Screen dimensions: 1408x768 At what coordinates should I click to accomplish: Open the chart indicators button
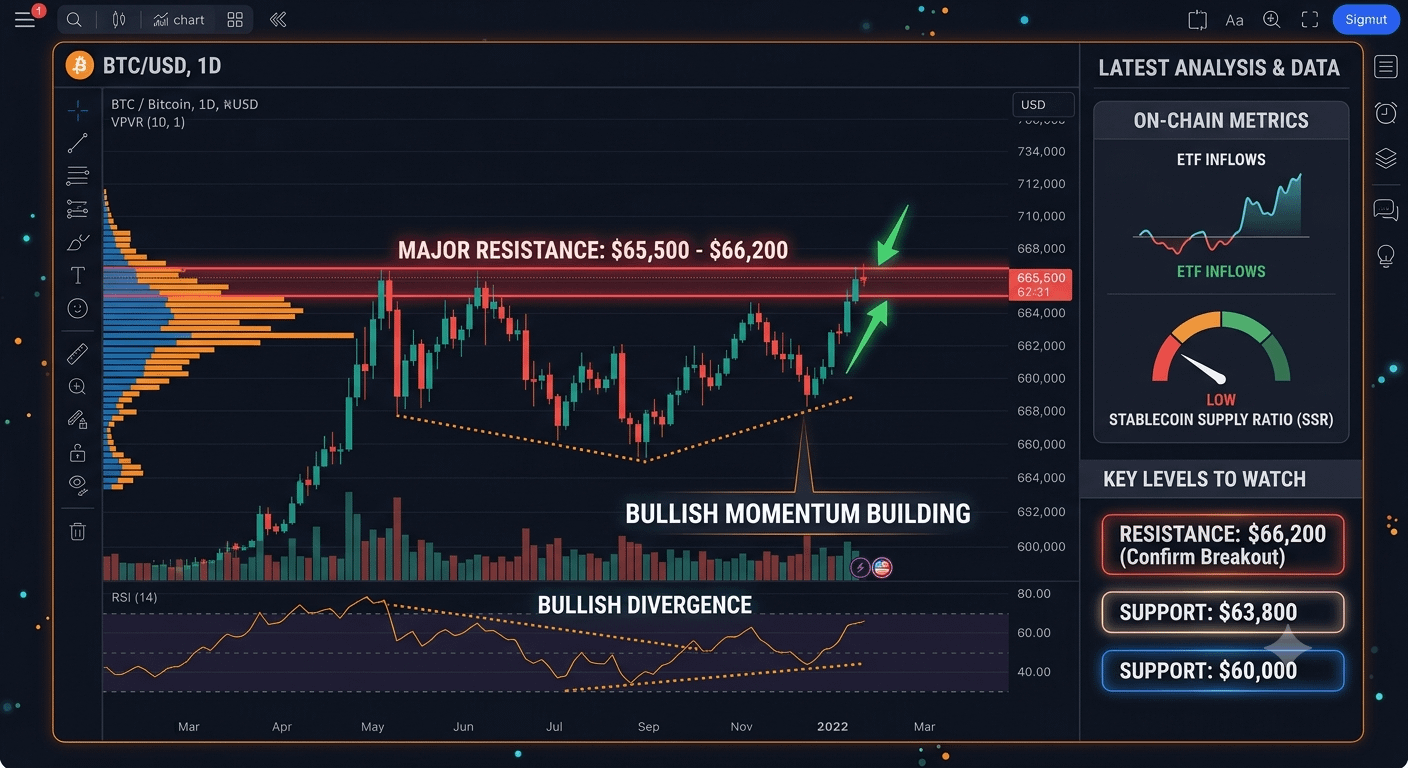click(180, 19)
